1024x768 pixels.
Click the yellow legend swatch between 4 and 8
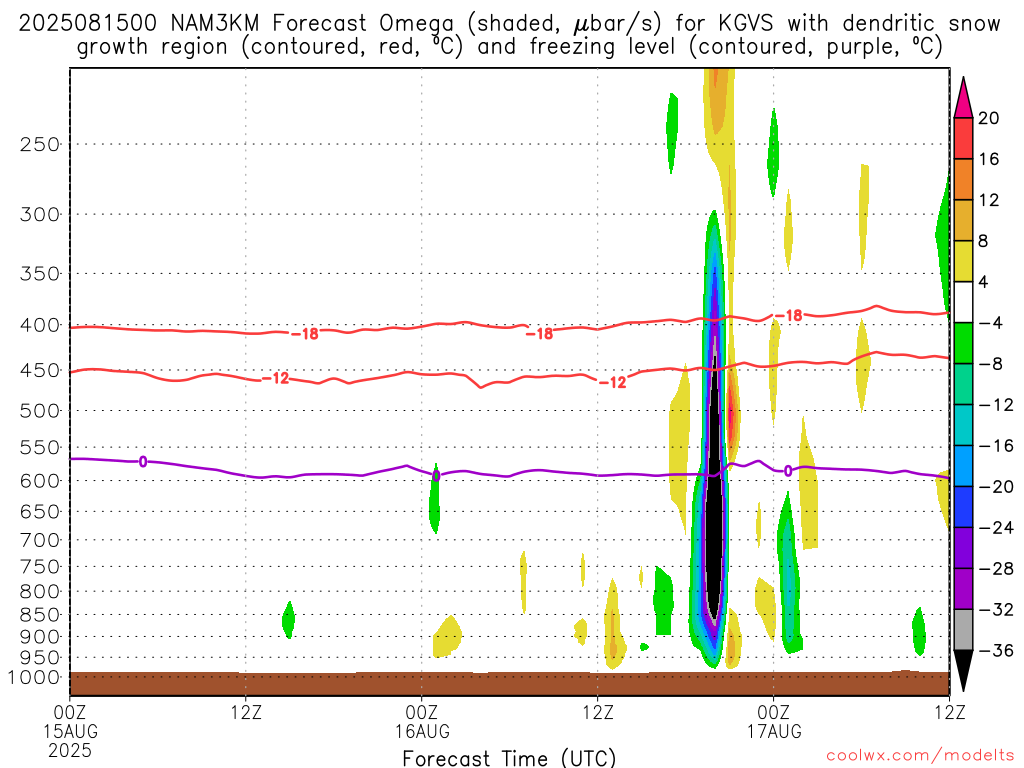point(963,261)
